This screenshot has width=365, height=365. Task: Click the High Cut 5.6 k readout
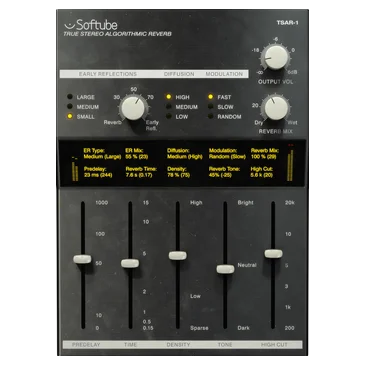262,172
